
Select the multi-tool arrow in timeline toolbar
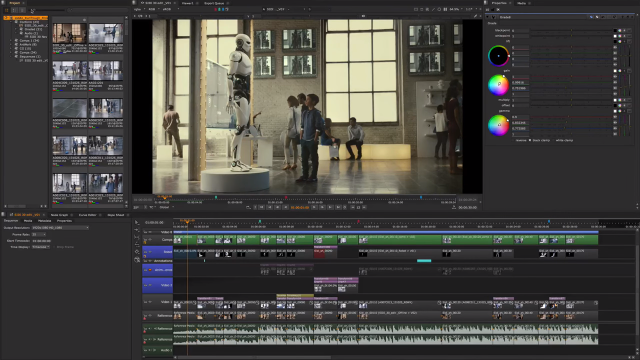pos(137,223)
